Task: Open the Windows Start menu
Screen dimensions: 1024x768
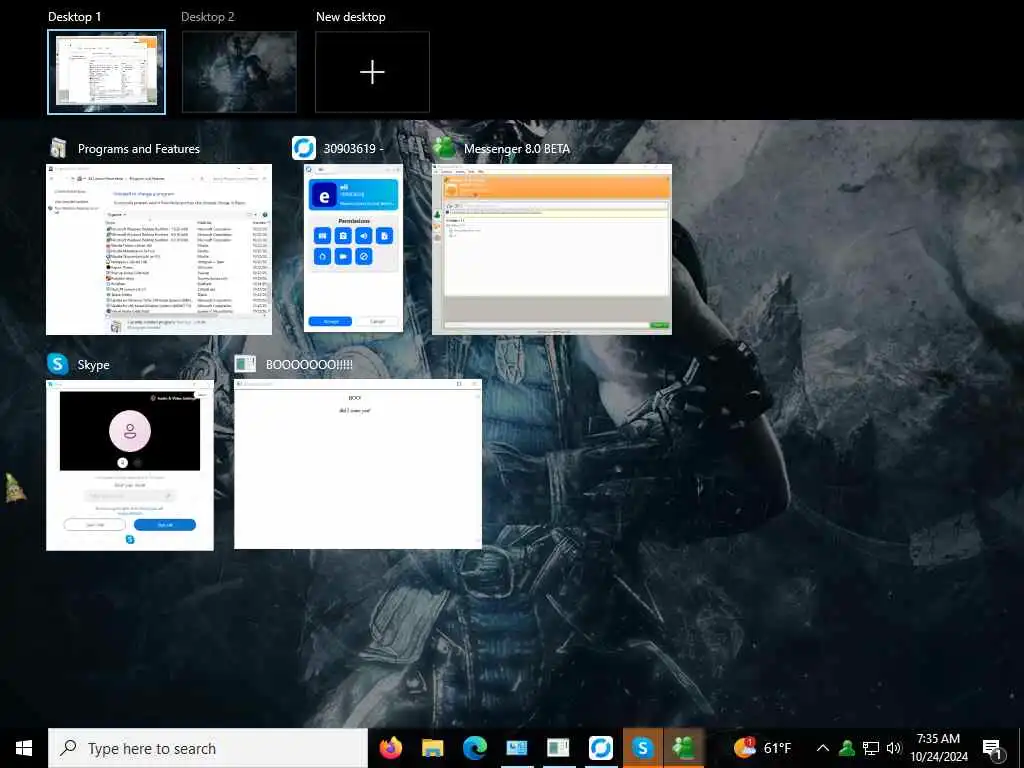Action: click(x=24, y=748)
